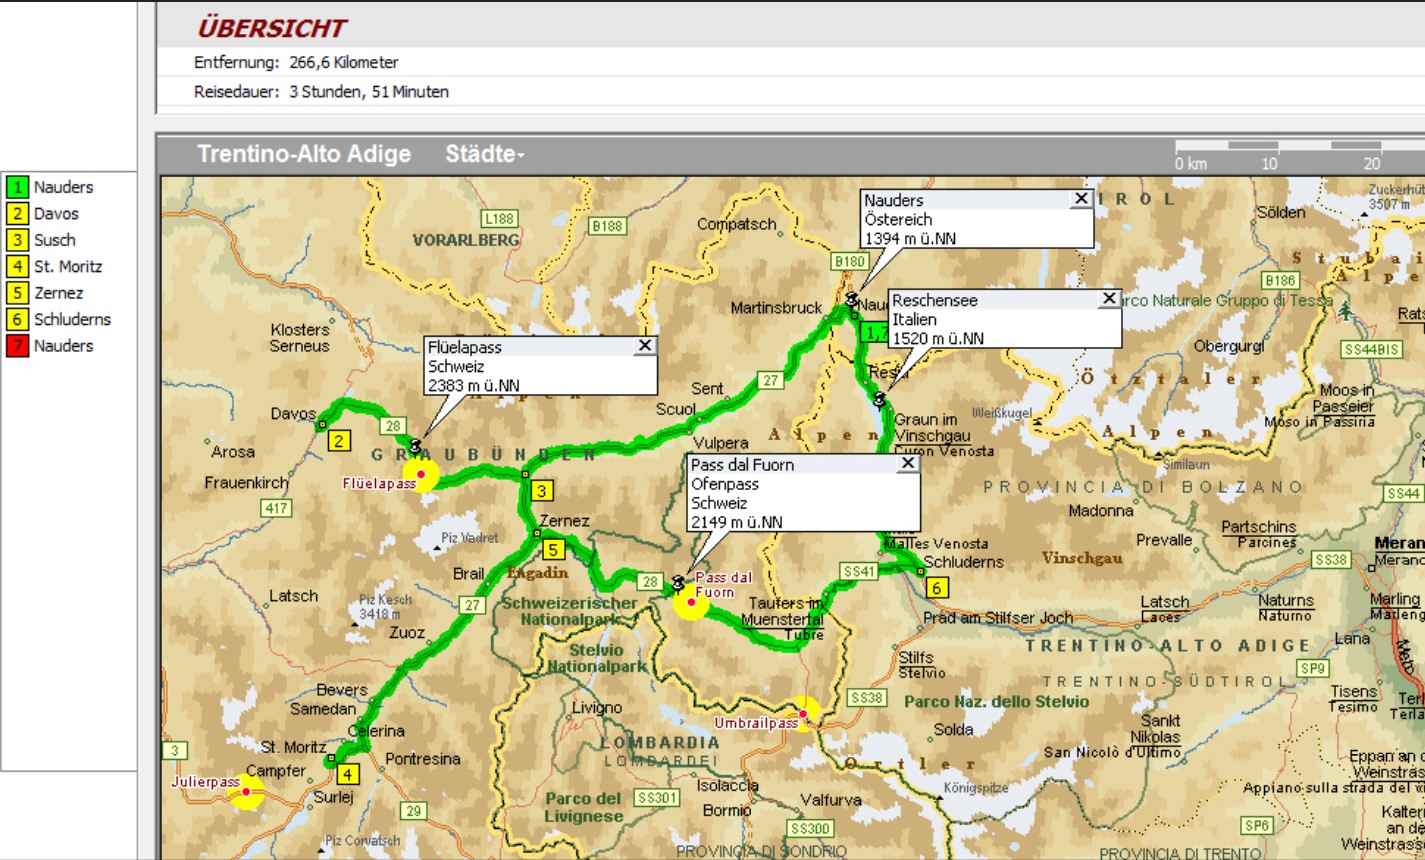Image resolution: width=1425 pixels, height=860 pixels.
Task: Select St. Moritz in the waypoint list
Action: click(x=67, y=266)
